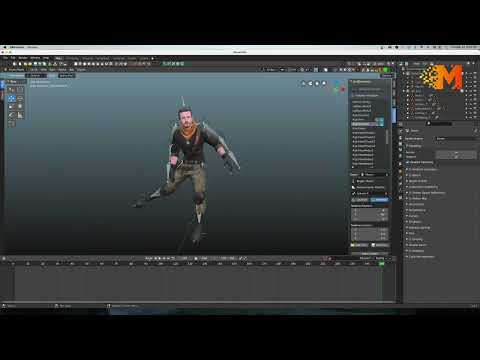Open the Edit menu
The image size is (480, 360).
13,58
